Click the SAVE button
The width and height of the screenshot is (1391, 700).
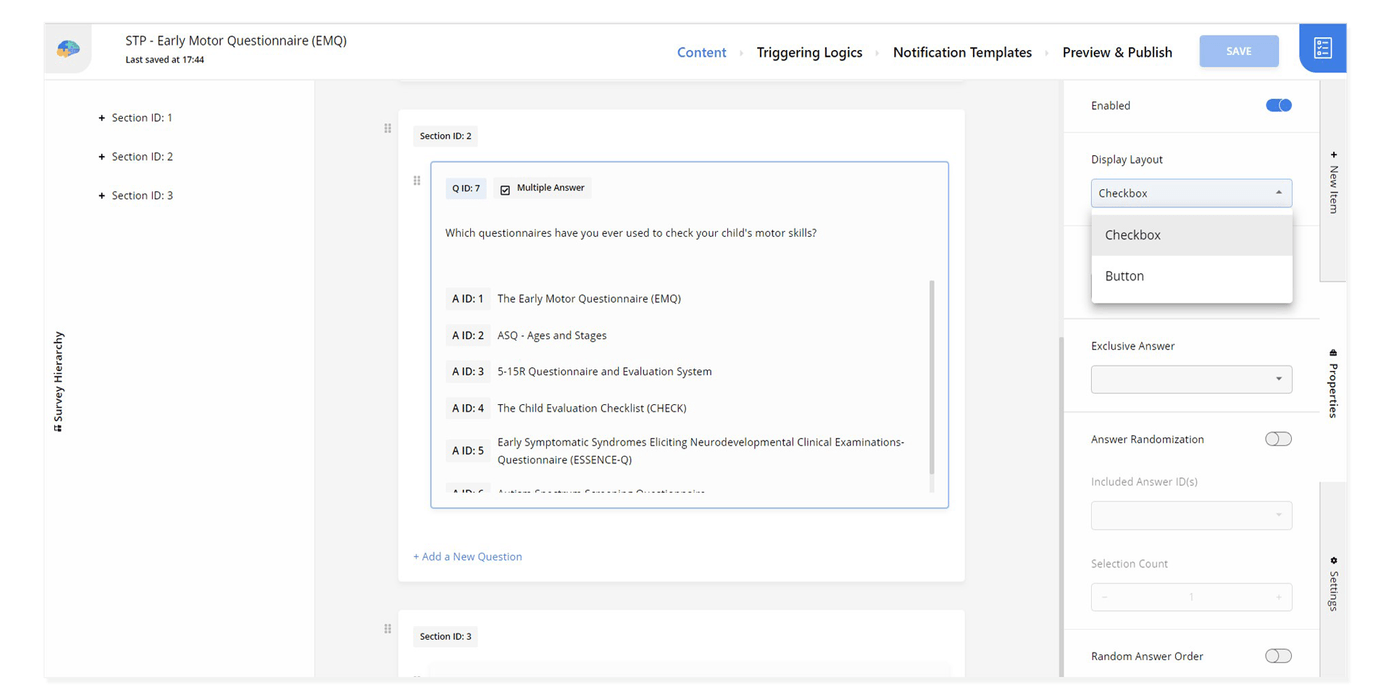(1238, 51)
